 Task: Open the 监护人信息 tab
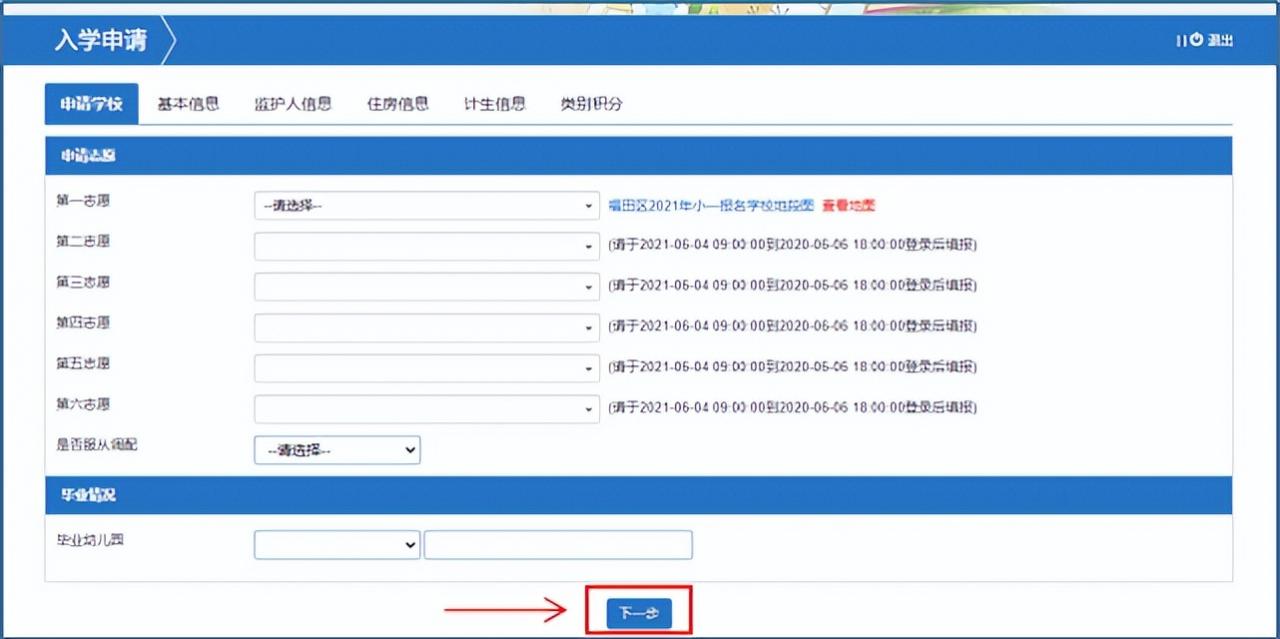pos(292,103)
